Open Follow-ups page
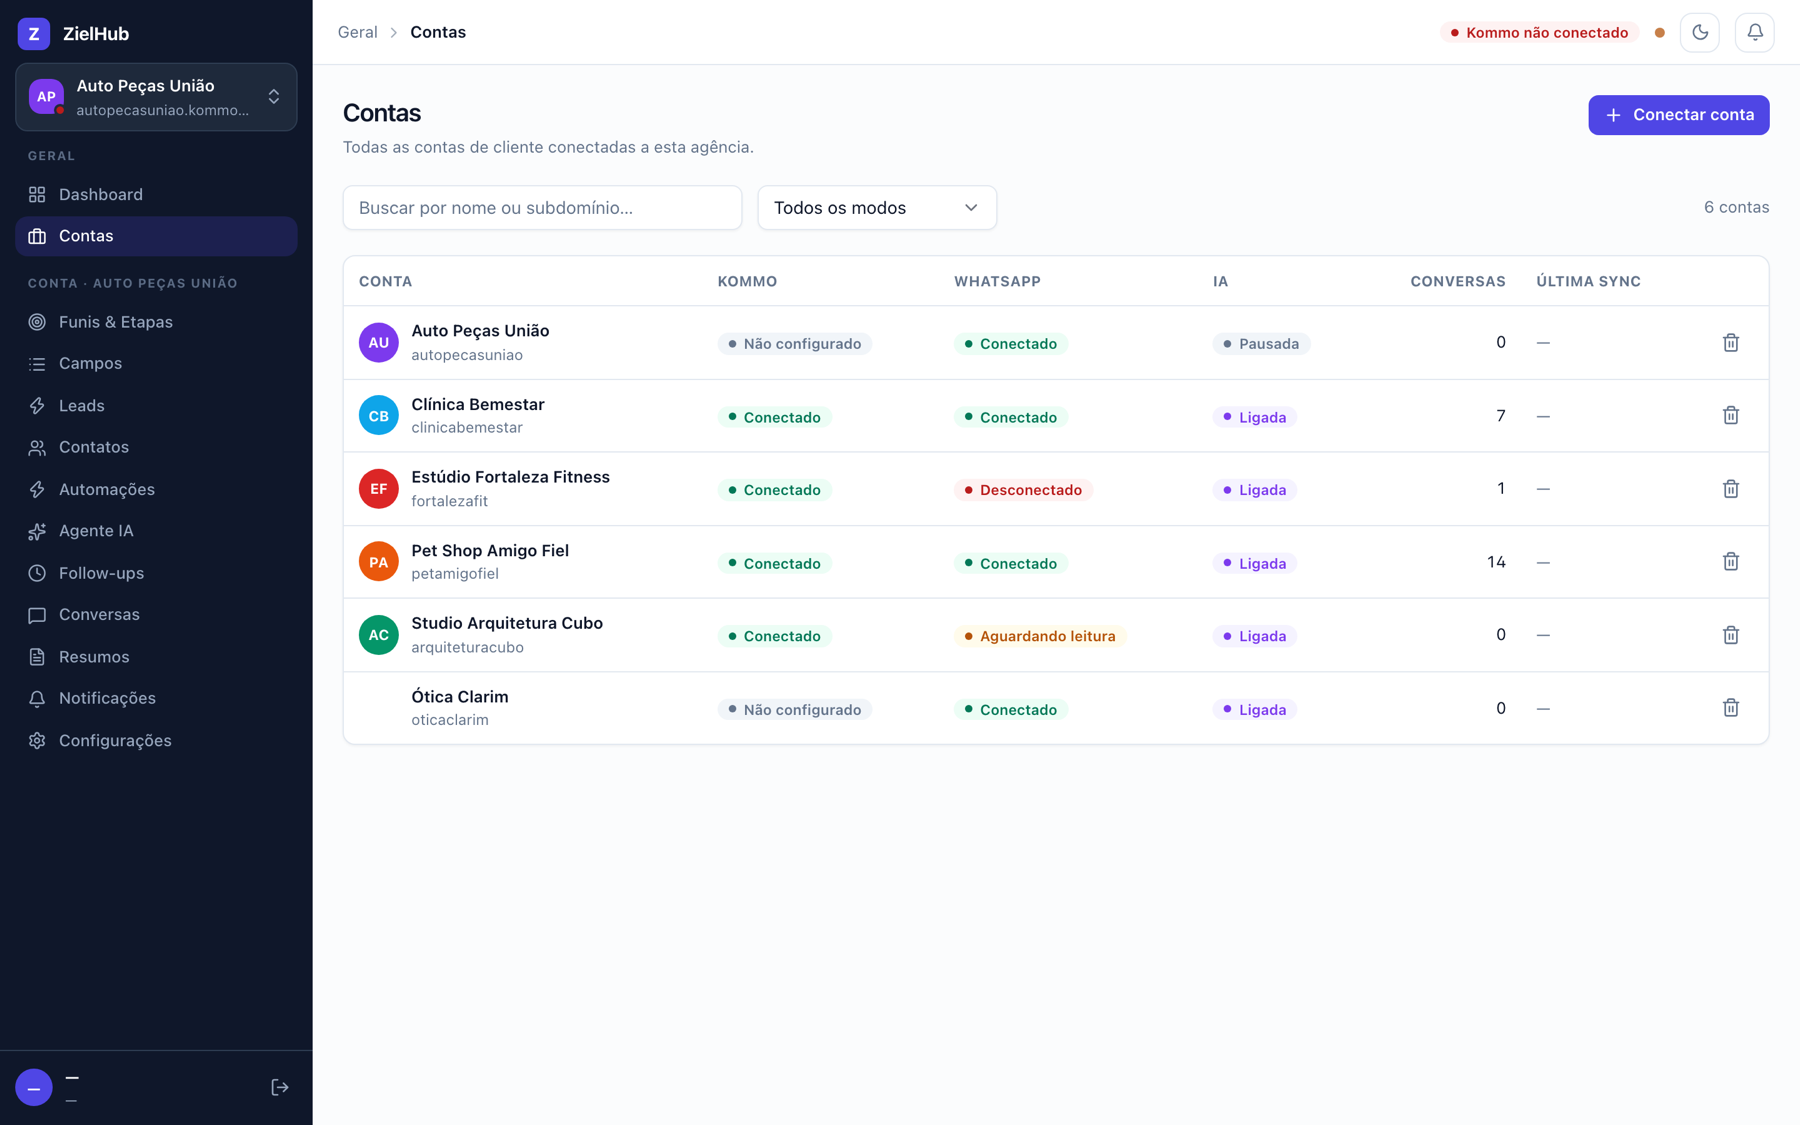This screenshot has width=1800, height=1125. [x=156, y=573]
